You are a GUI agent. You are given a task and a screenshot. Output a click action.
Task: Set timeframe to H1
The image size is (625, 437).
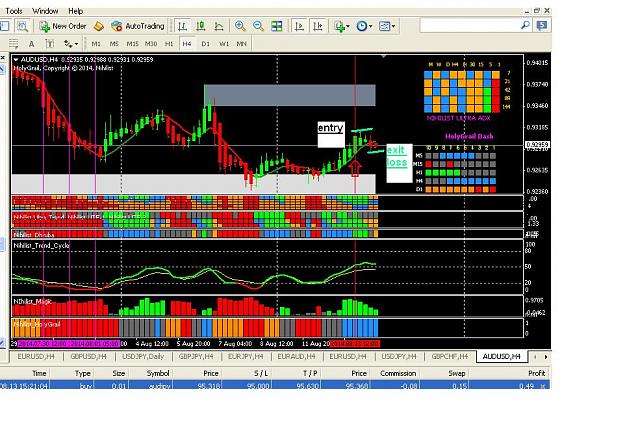point(169,44)
